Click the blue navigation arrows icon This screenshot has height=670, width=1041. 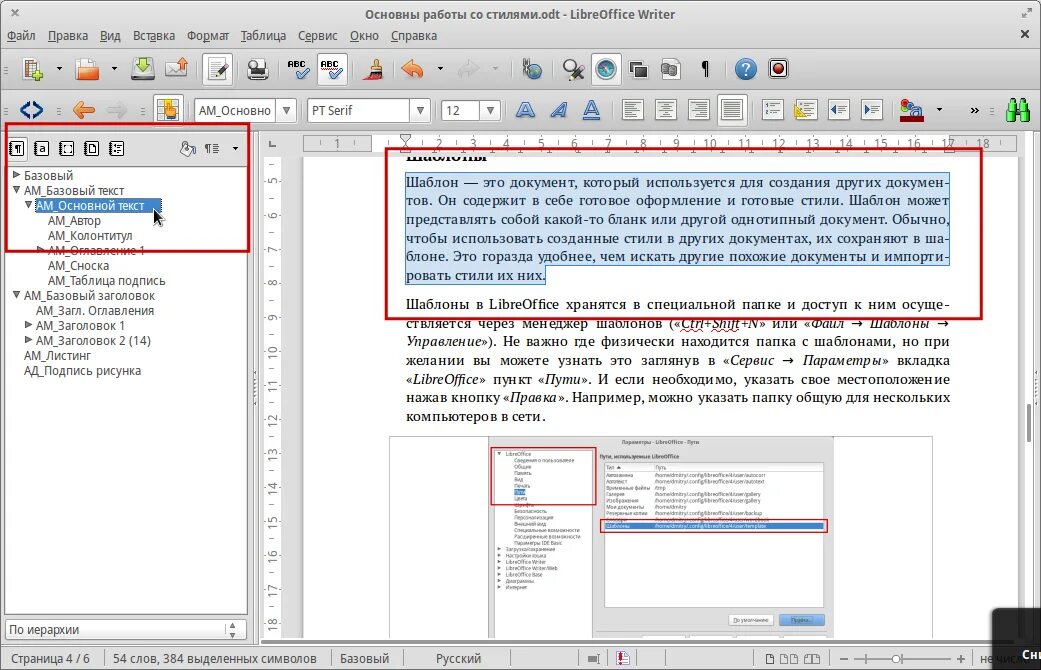(x=31, y=110)
